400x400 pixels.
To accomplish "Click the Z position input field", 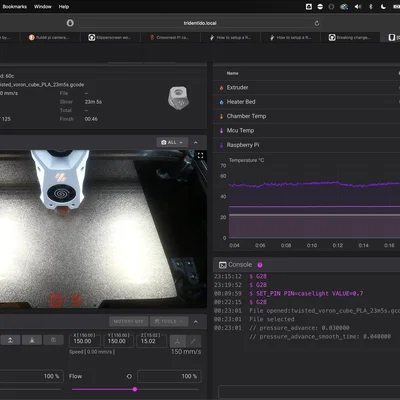I will pyautogui.click(x=152, y=340).
